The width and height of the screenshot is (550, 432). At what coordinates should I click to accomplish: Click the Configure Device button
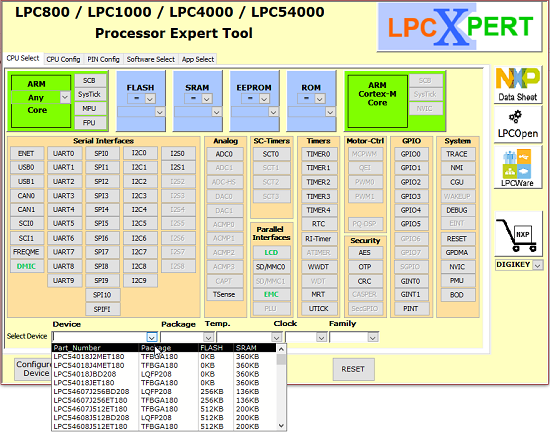pos(33,369)
